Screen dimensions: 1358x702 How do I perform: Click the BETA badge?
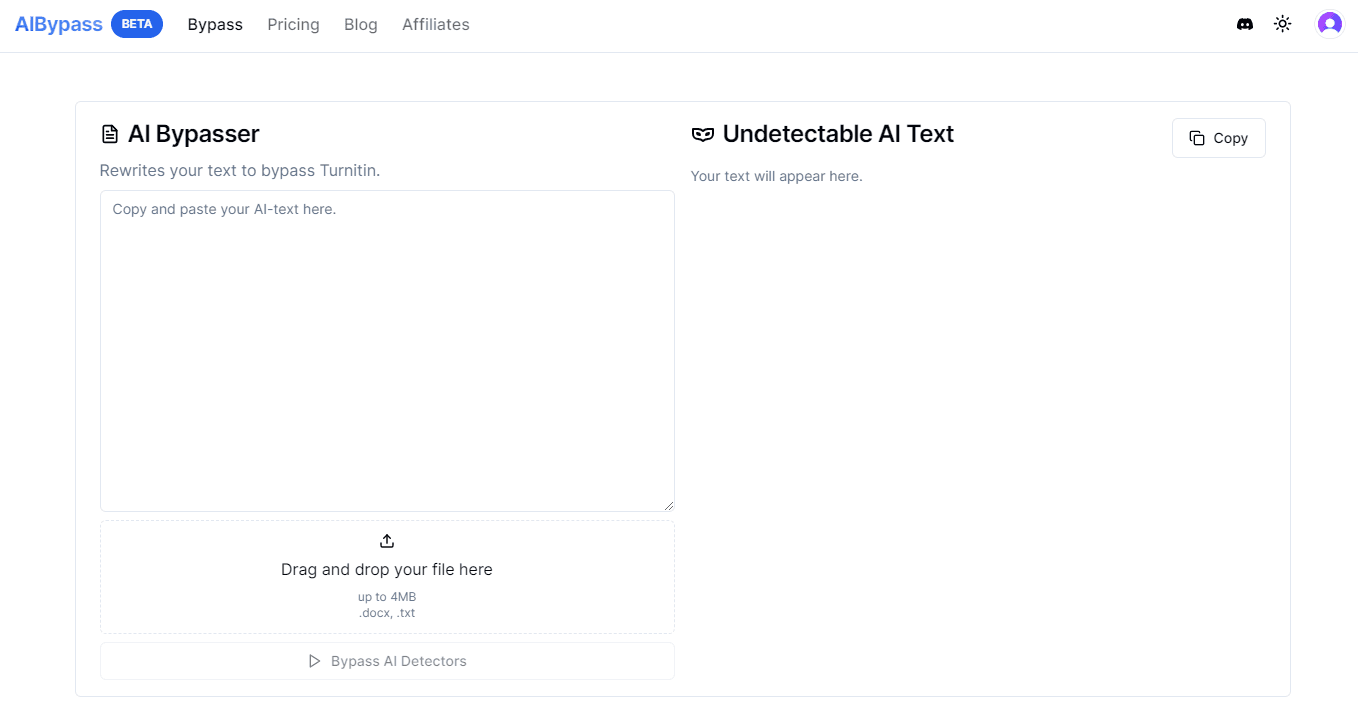137,24
